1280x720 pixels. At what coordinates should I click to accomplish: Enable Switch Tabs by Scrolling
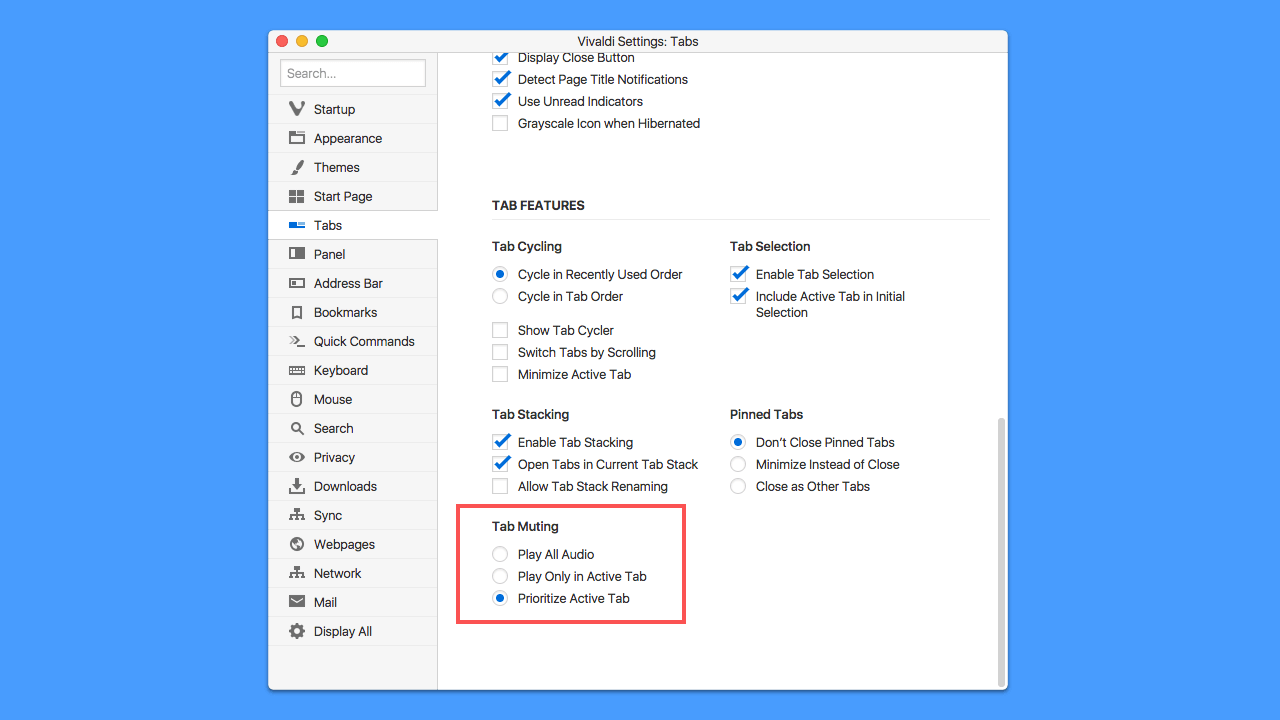(500, 352)
